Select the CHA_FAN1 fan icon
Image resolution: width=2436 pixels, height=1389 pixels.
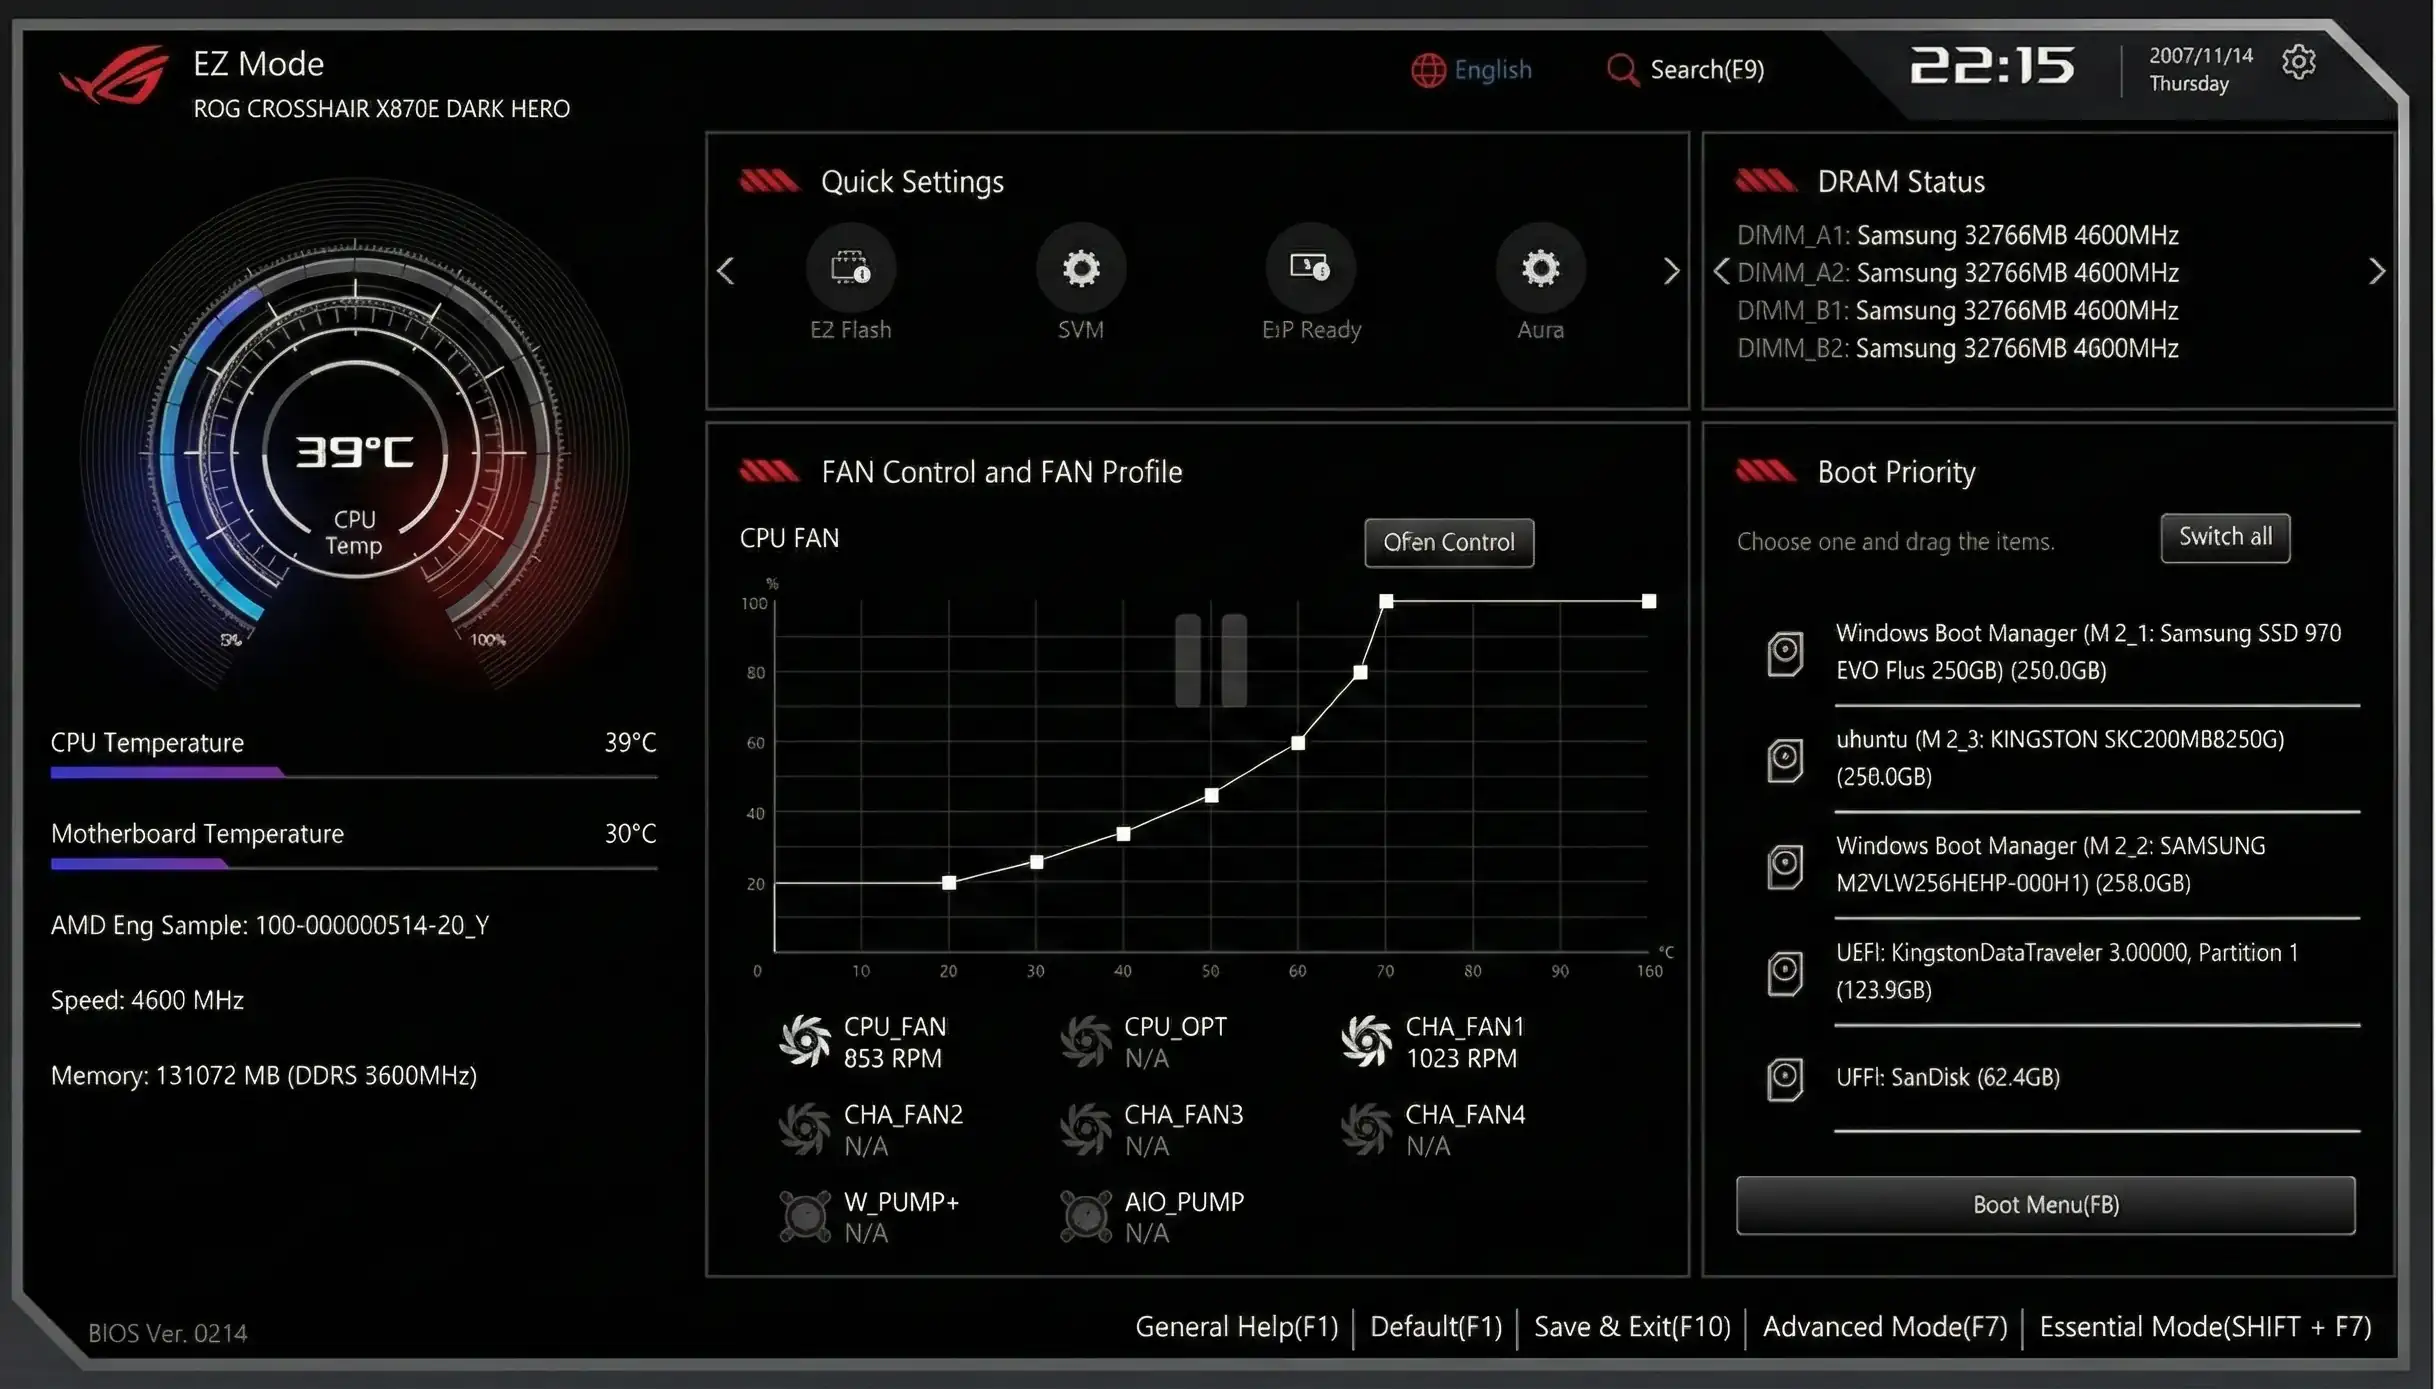(1366, 1041)
